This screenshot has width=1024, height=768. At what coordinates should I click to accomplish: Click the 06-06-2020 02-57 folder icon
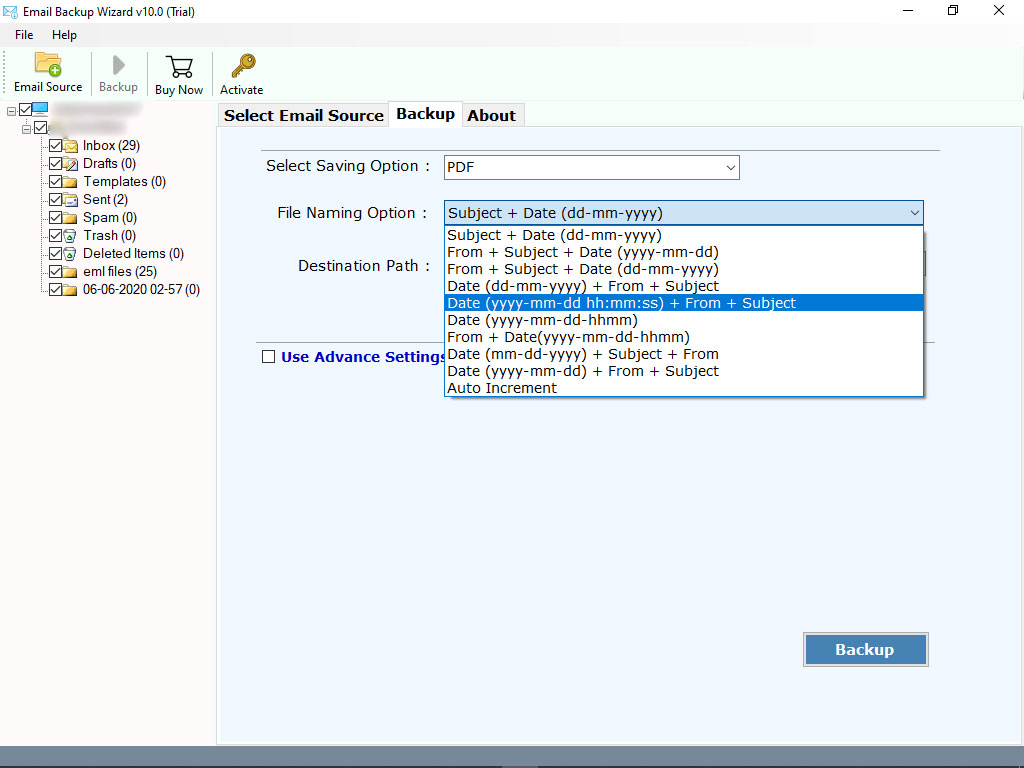pos(71,289)
